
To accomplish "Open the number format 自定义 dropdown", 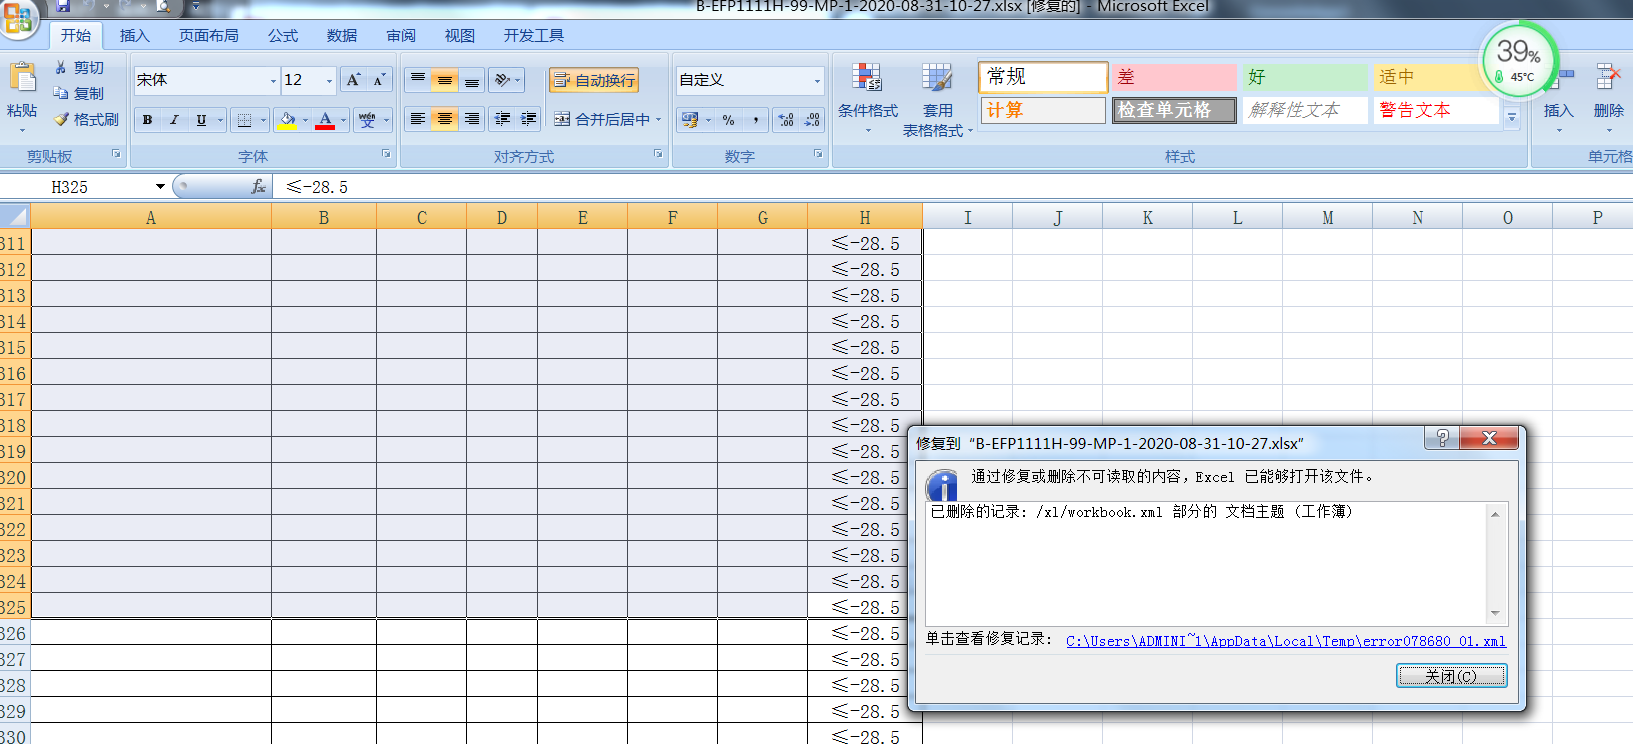I will [x=817, y=81].
